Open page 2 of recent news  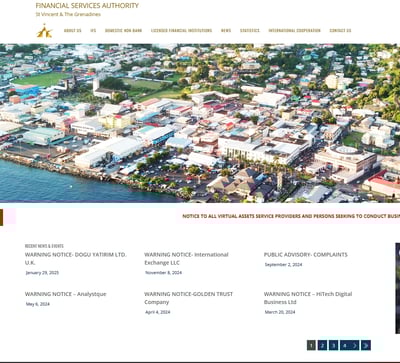pos(322,345)
